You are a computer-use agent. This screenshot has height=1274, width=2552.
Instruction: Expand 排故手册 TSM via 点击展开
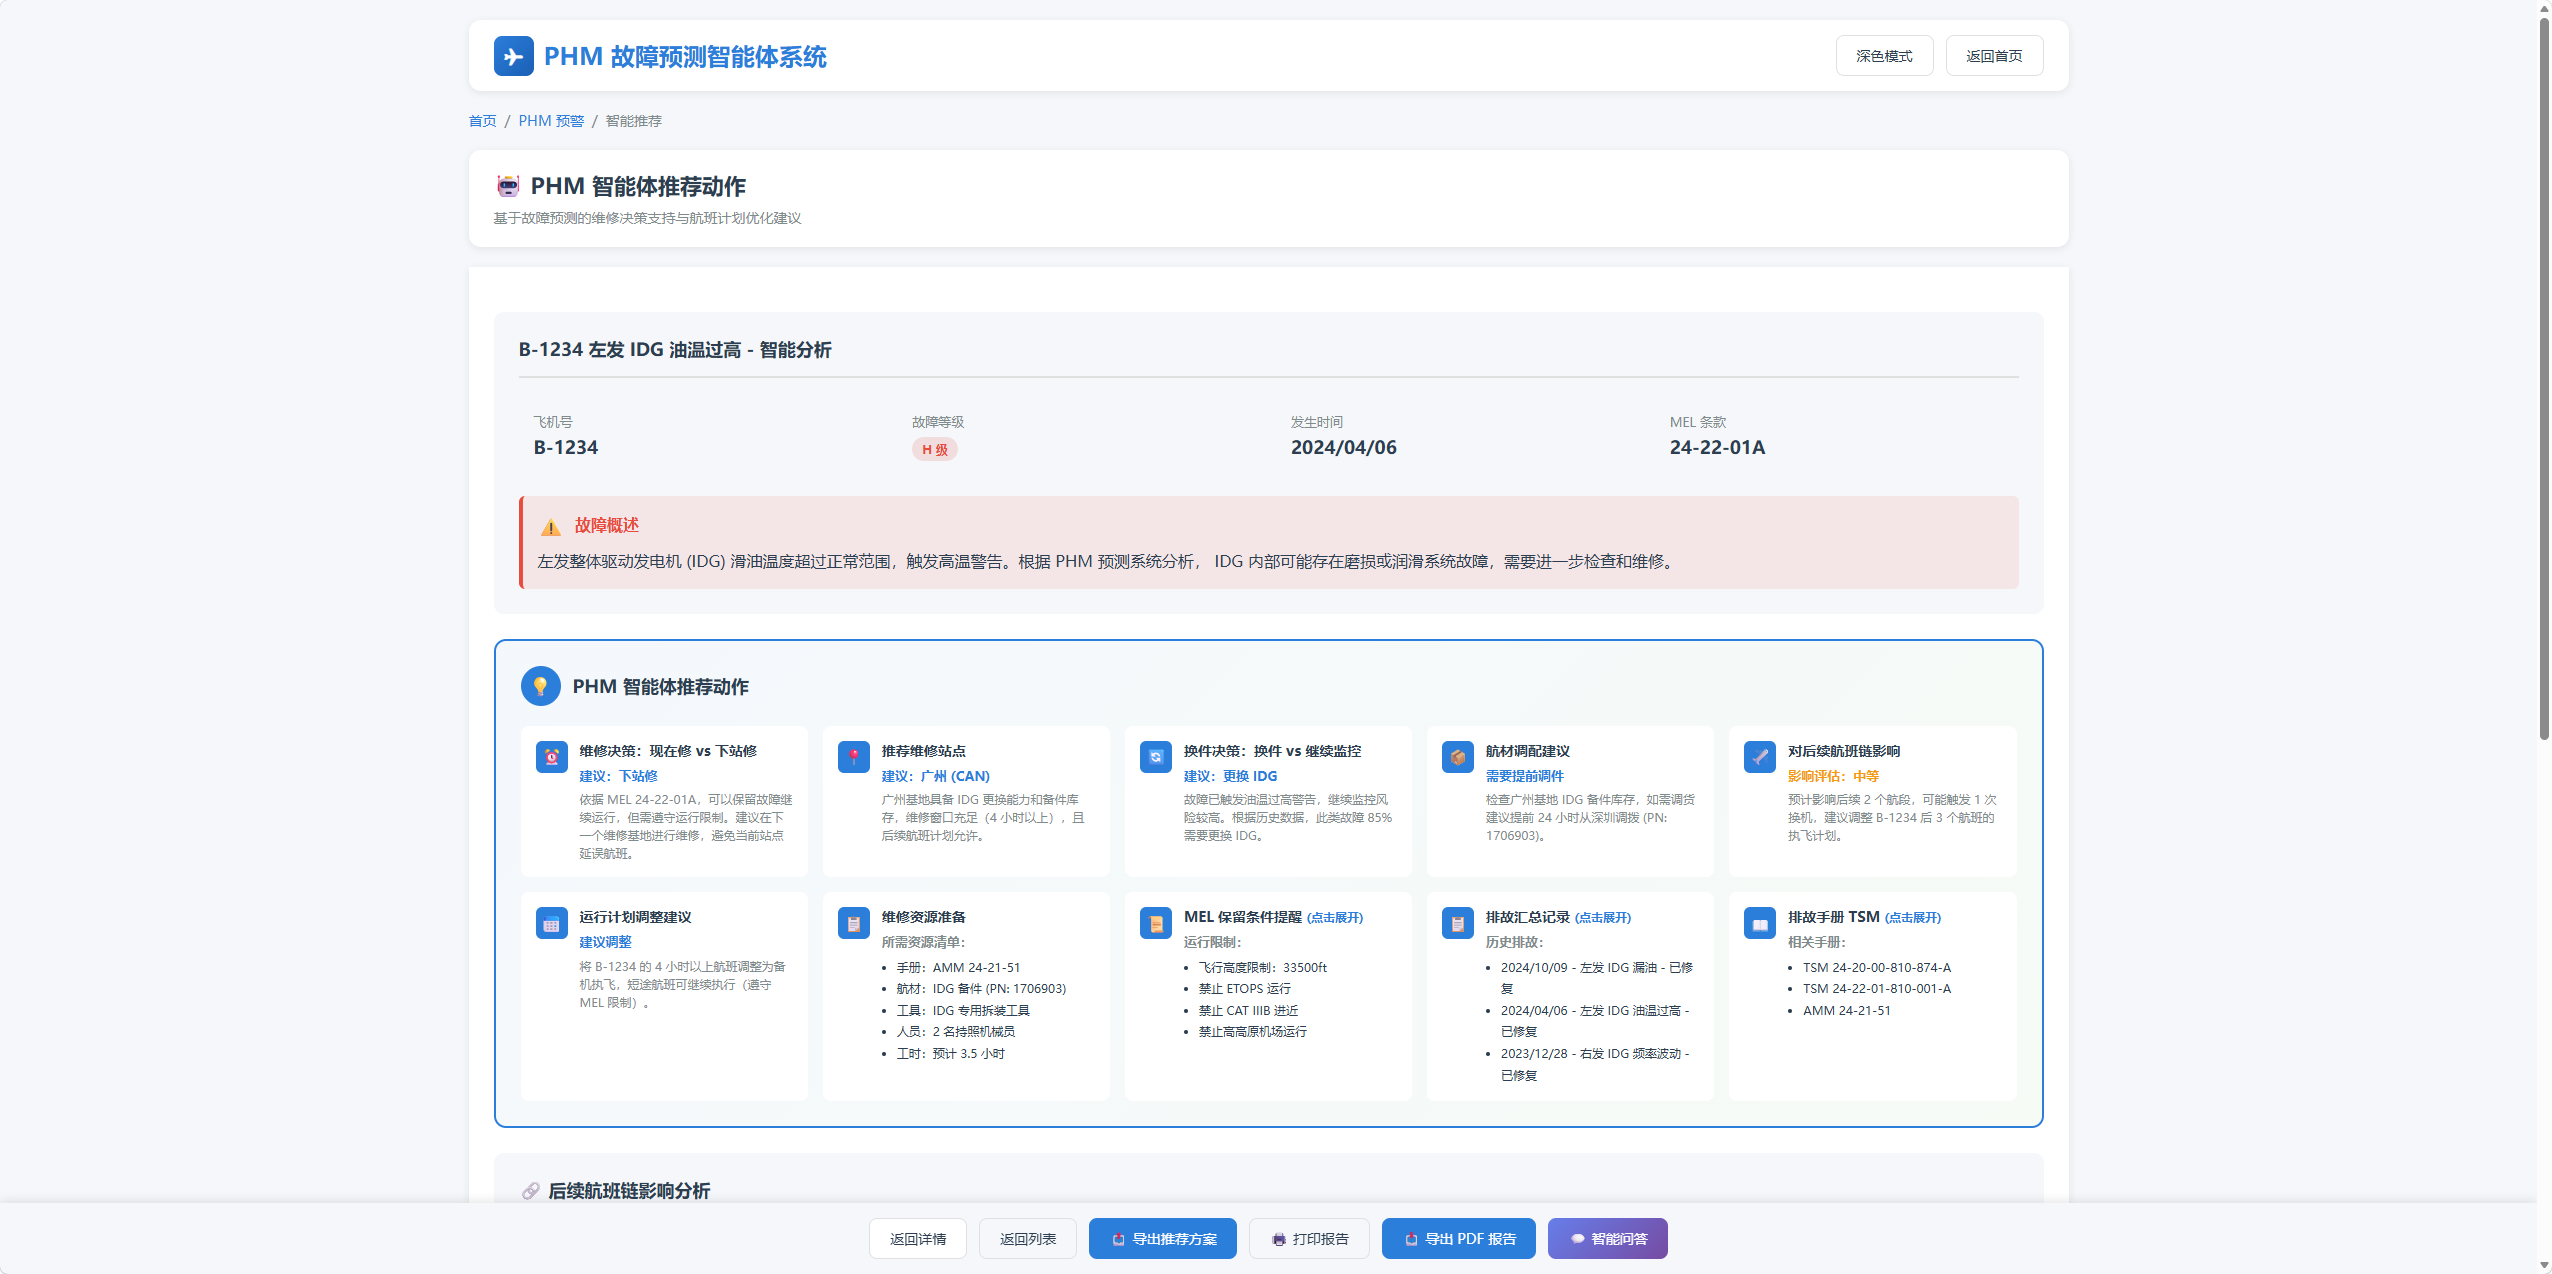pyautogui.click(x=1913, y=918)
